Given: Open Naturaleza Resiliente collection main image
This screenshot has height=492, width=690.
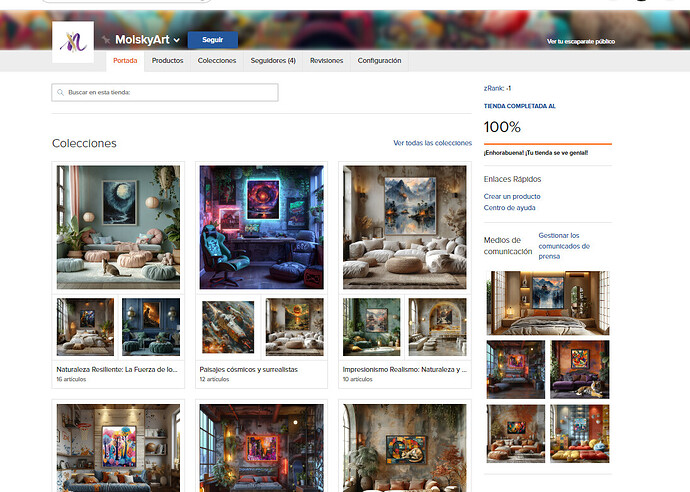Looking at the screenshot, I should click(118, 228).
